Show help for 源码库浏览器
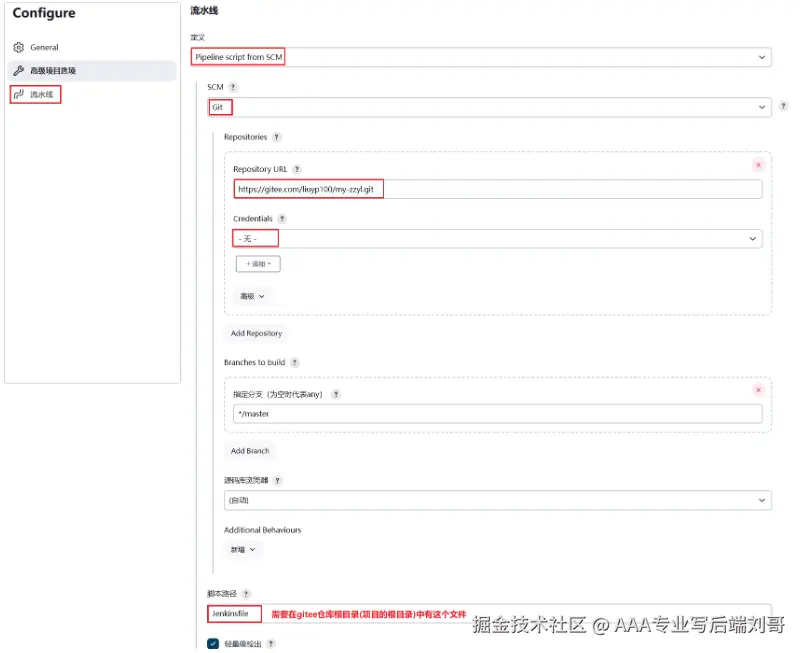Viewport: 803px width, 653px height. 278,480
